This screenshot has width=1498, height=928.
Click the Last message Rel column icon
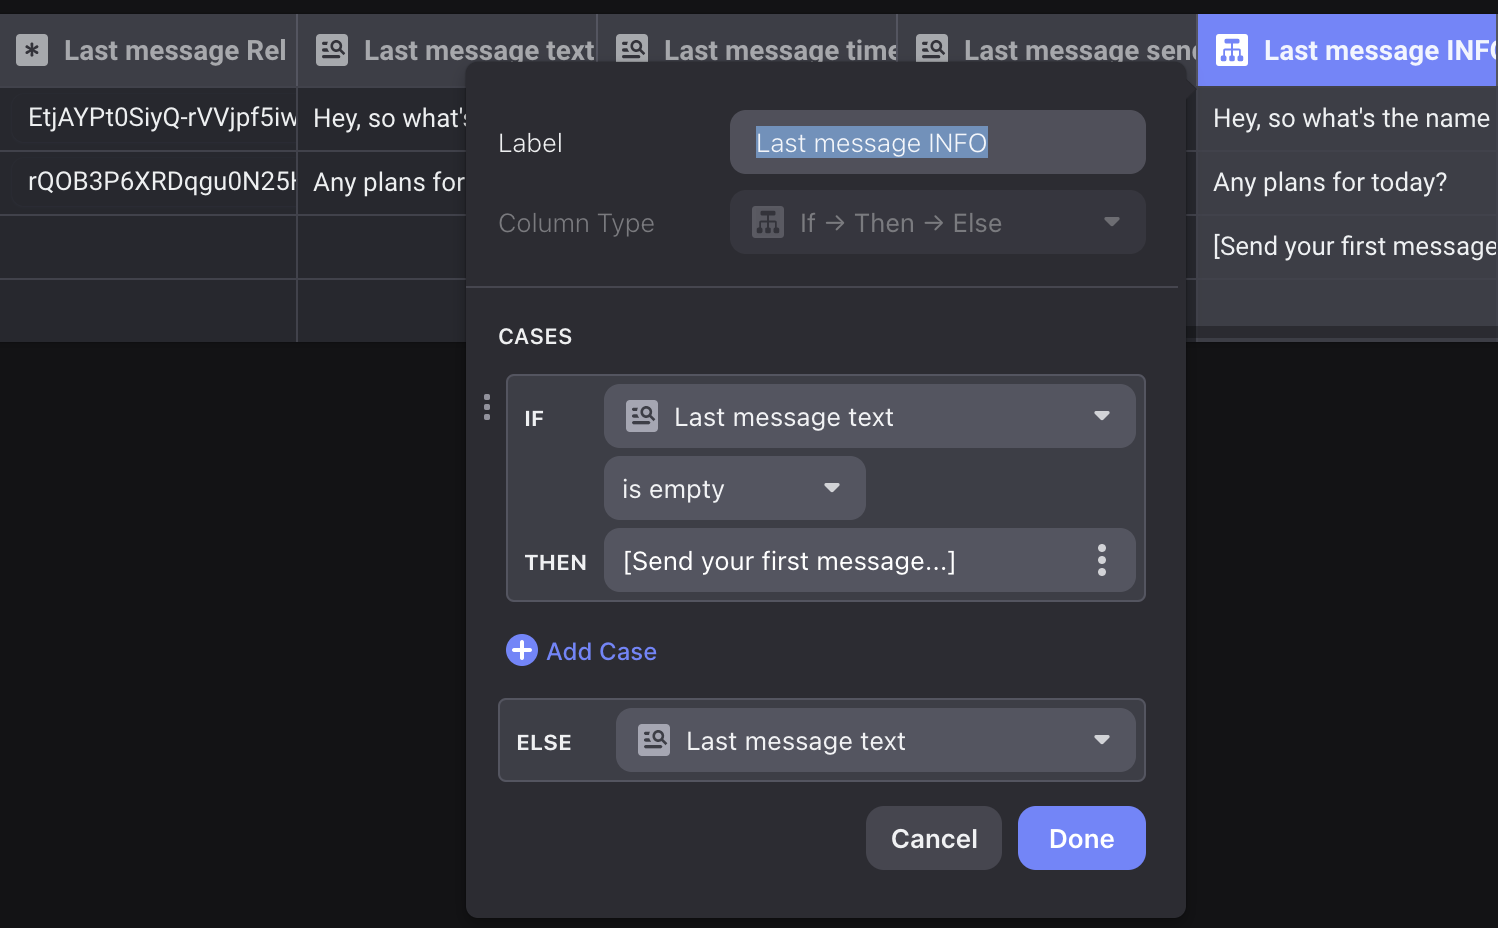tap(32, 50)
